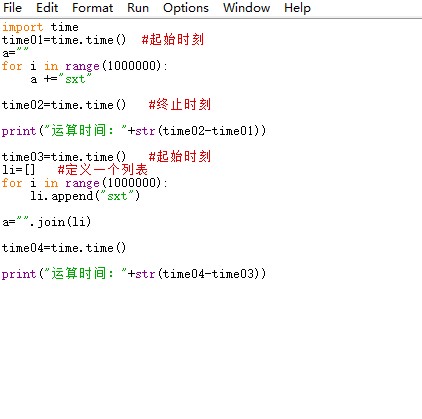This screenshot has height=419, width=422.
Task: Click the time04=time.time() line
Action: 64,248
